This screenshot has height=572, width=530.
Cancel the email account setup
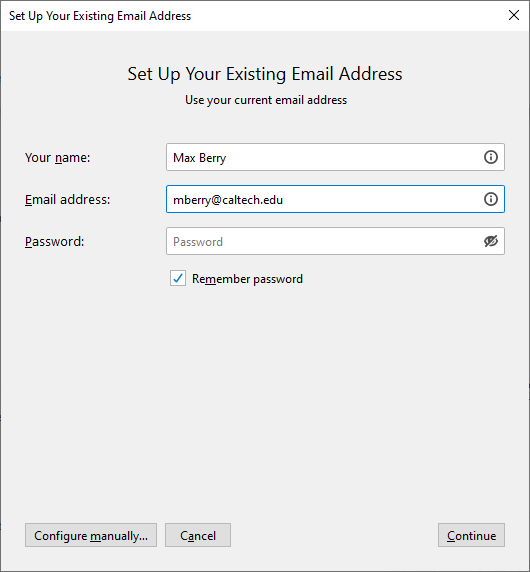click(x=198, y=535)
